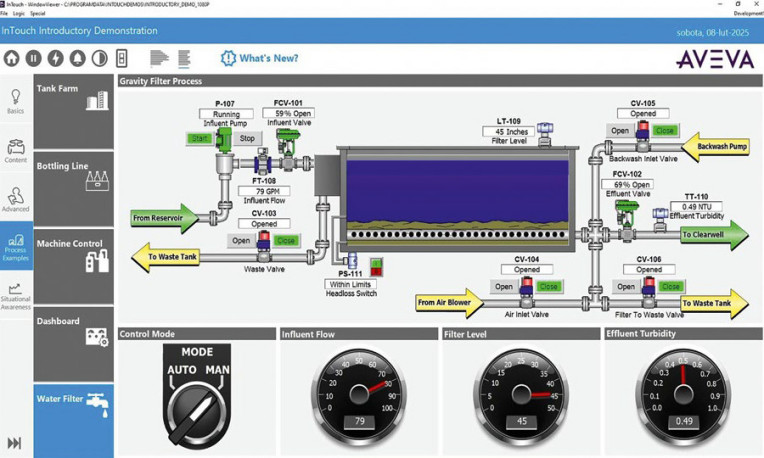The width and height of the screenshot is (764, 458).
Task: Open the Logic menu
Action: coord(20,14)
